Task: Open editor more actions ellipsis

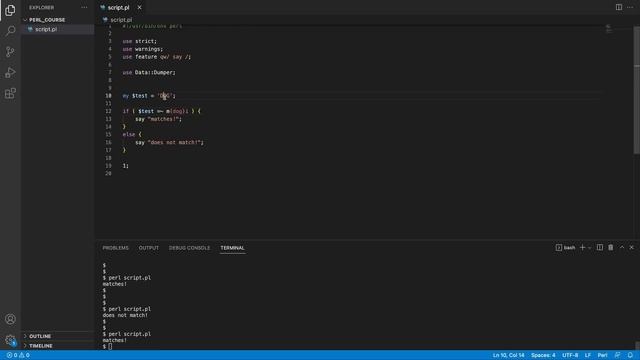Action: (x=630, y=7)
